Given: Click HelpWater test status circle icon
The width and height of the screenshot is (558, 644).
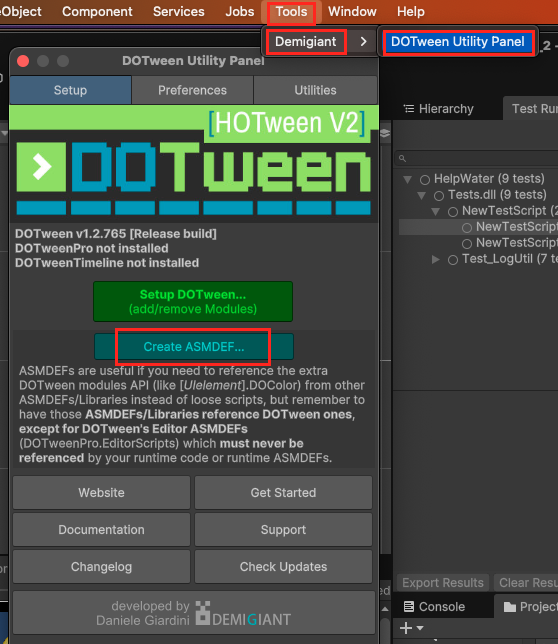Looking at the screenshot, I should 425,179.
